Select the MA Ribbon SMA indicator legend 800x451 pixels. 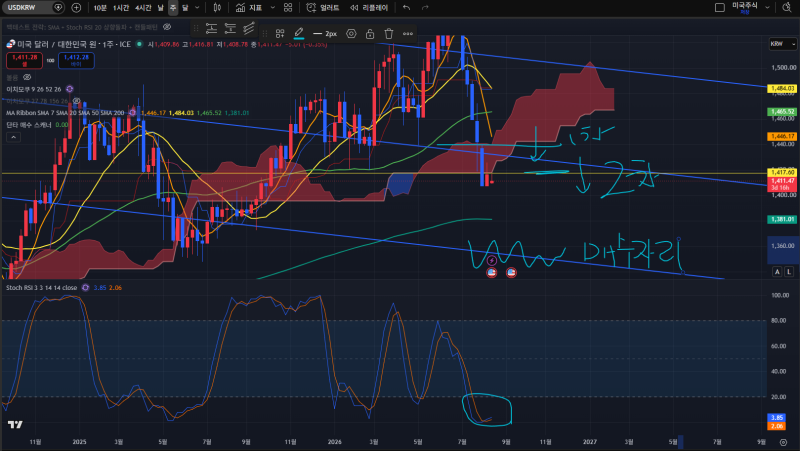[x=65, y=113]
